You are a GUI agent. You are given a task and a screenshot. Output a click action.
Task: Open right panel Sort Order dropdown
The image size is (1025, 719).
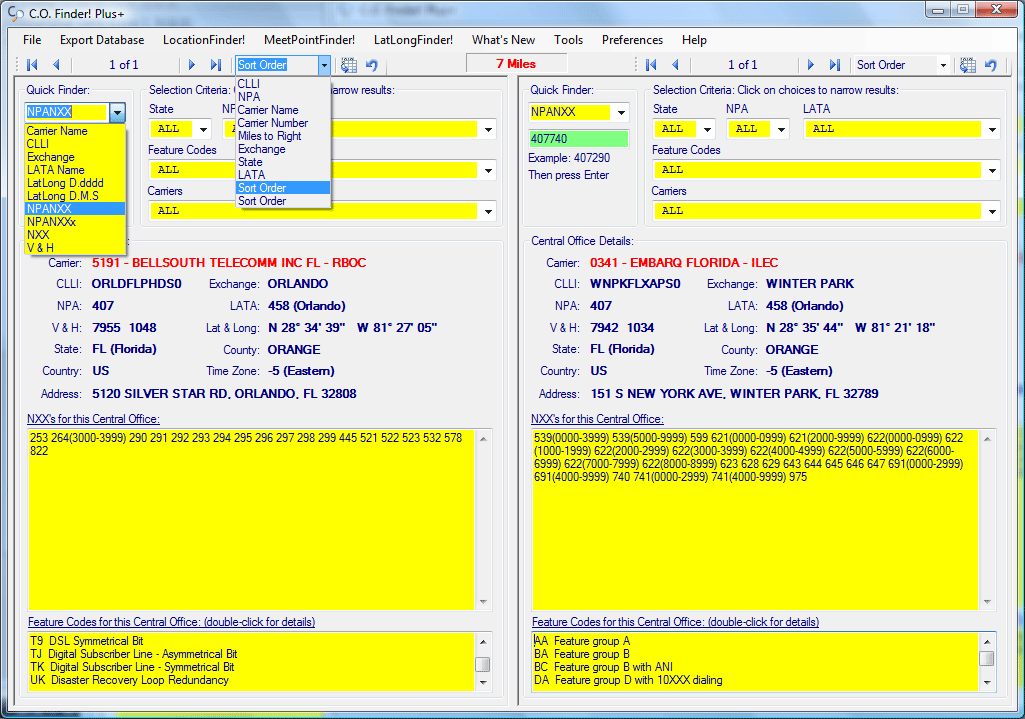click(x=943, y=65)
